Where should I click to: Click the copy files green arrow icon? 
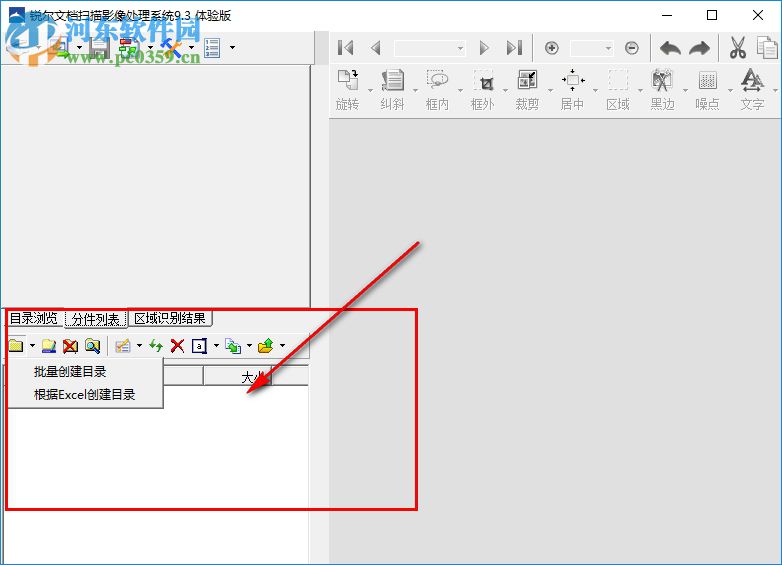233,346
